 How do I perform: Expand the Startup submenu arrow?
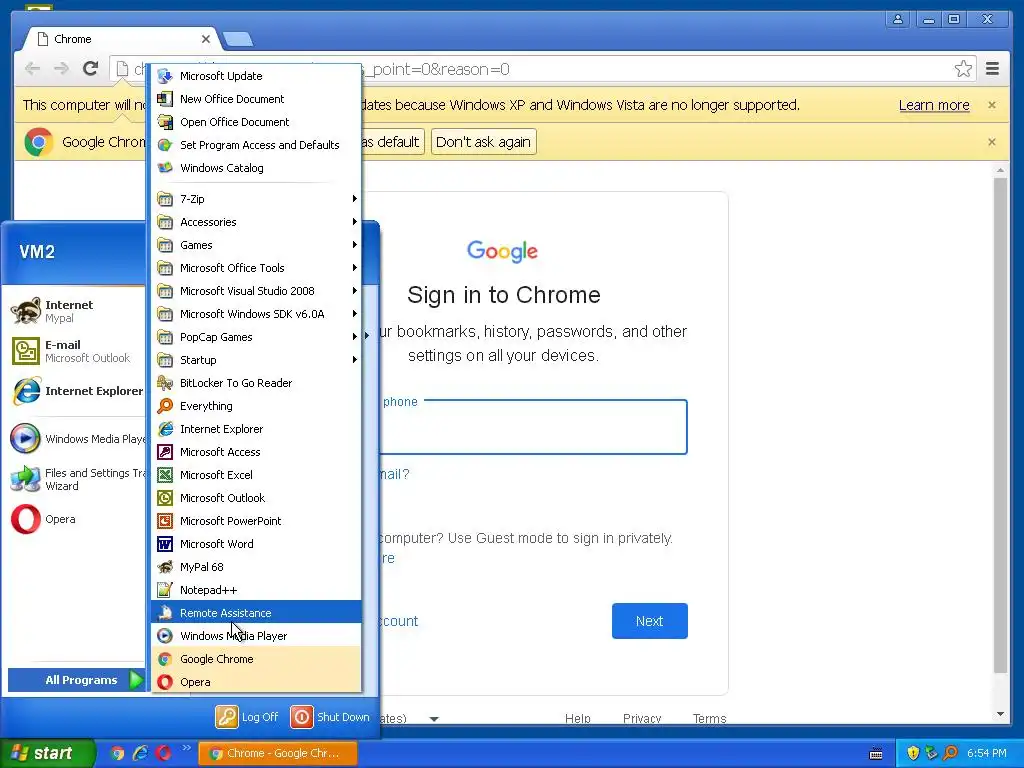point(355,360)
